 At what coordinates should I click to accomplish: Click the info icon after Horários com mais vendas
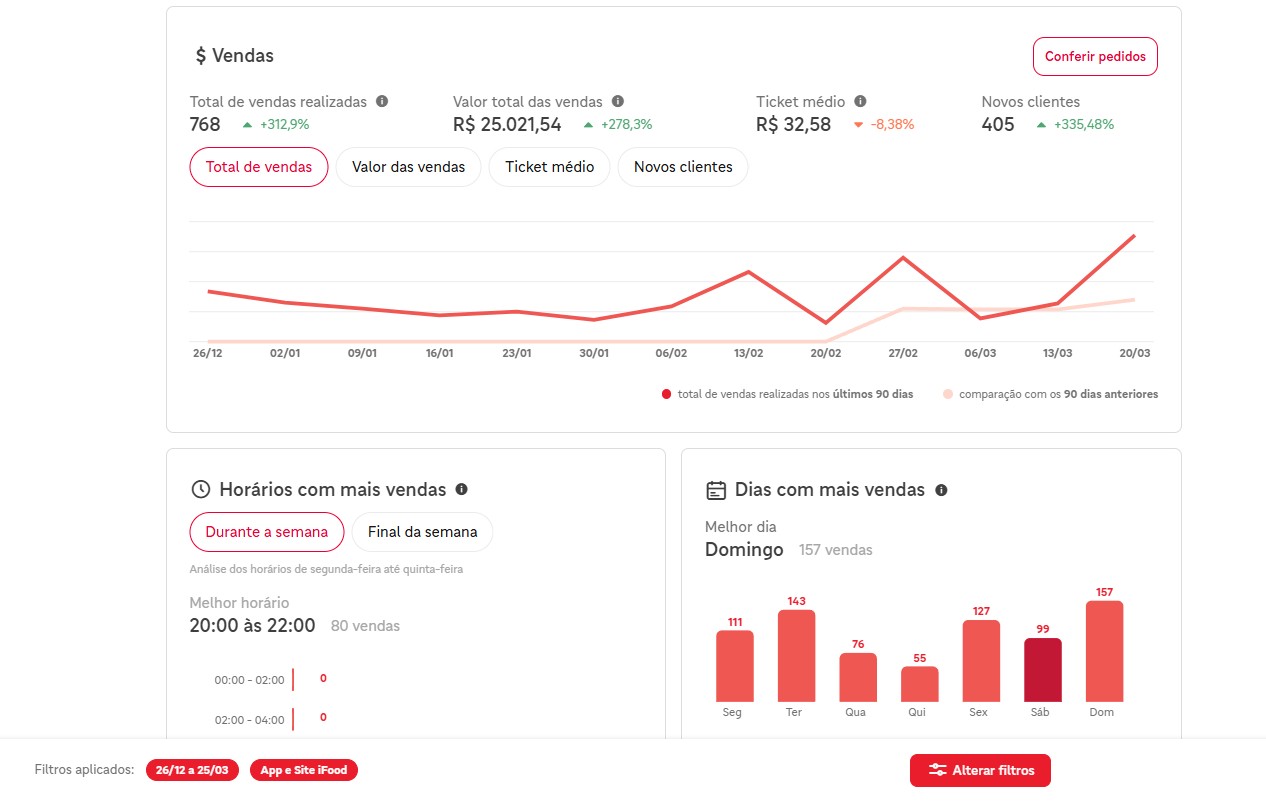pyautogui.click(x=461, y=490)
